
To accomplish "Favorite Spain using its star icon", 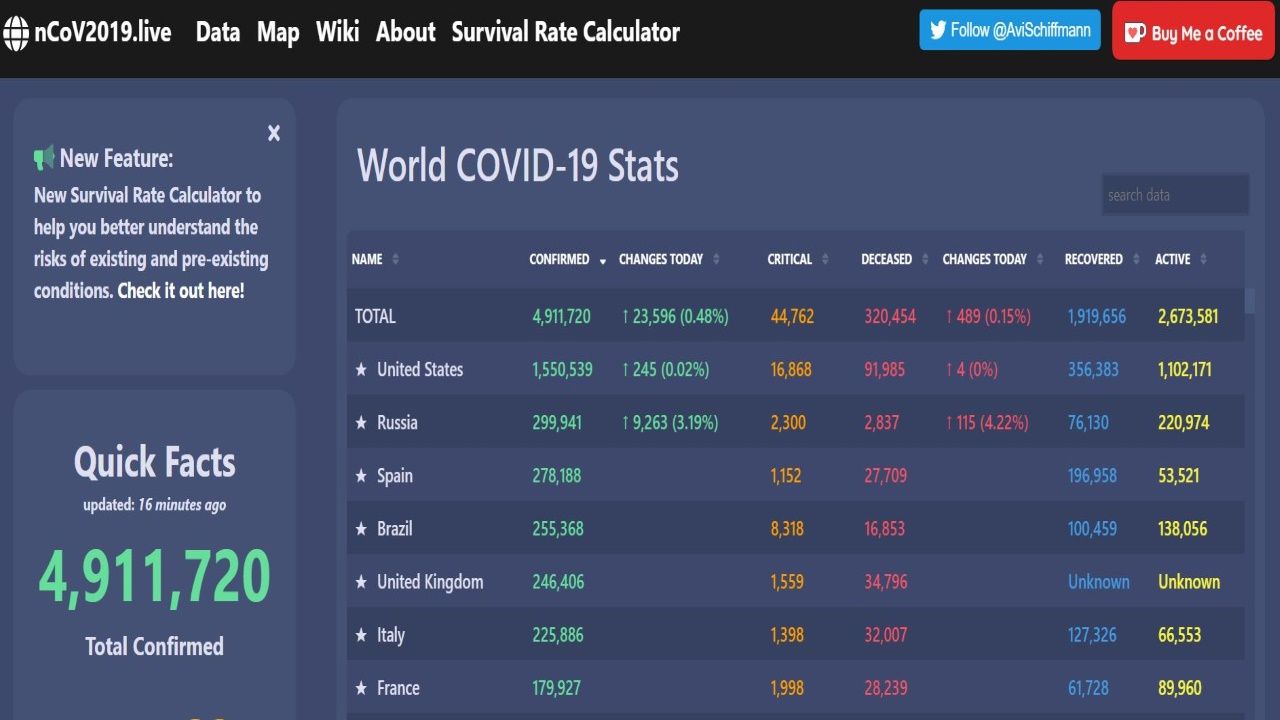I will coord(362,476).
